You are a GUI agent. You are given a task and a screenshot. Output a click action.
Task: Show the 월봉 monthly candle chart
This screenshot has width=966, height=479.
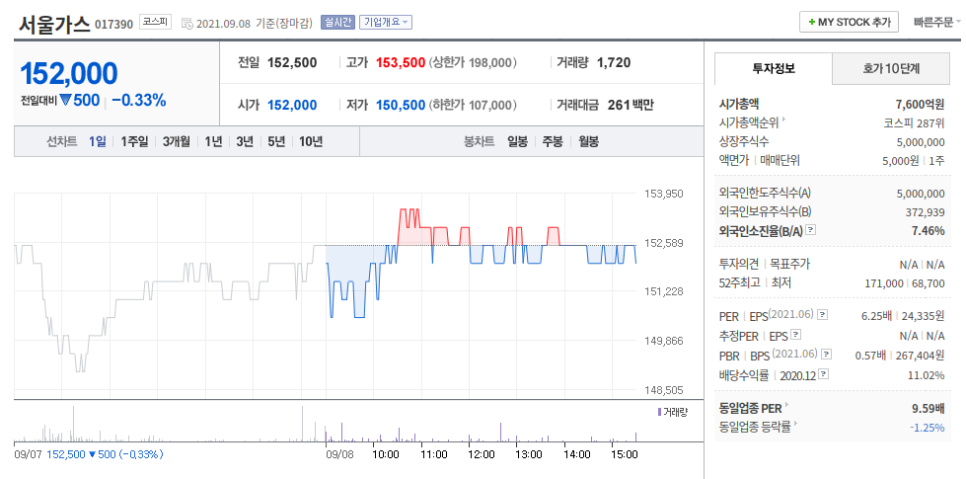coord(588,142)
